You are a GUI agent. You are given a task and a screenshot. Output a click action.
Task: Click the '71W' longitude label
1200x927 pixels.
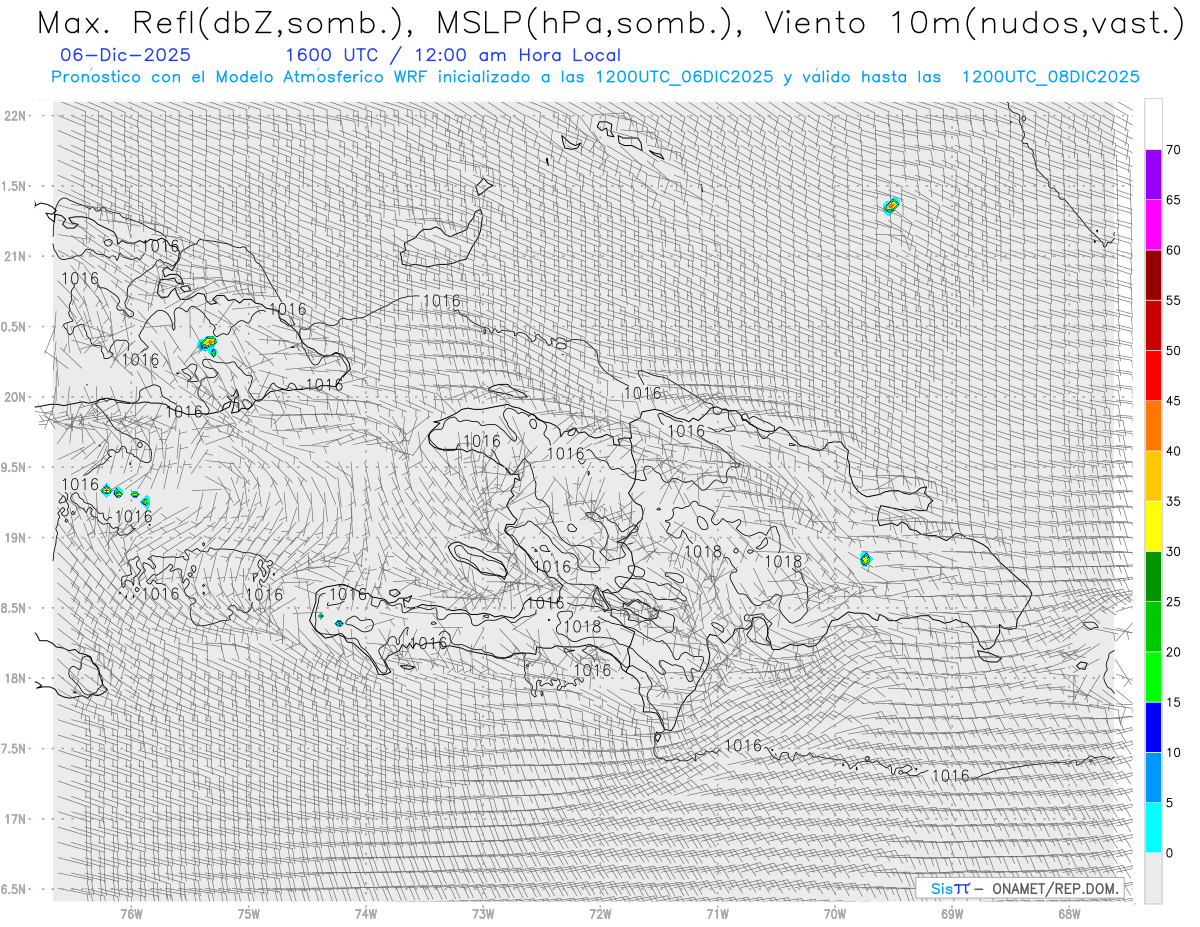[717, 913]
